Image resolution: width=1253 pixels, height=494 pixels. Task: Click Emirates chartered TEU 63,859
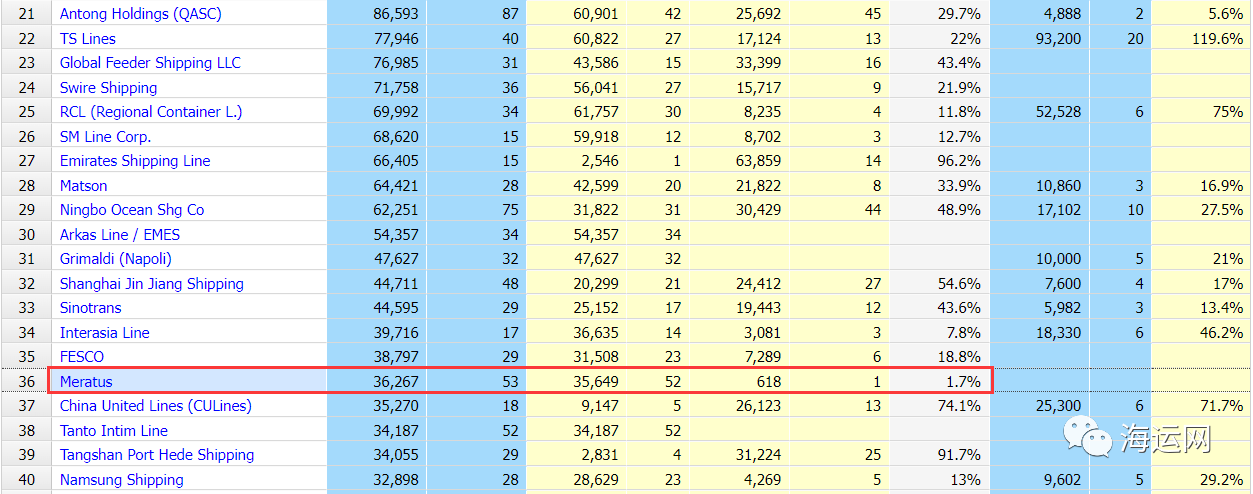[758, 161]
